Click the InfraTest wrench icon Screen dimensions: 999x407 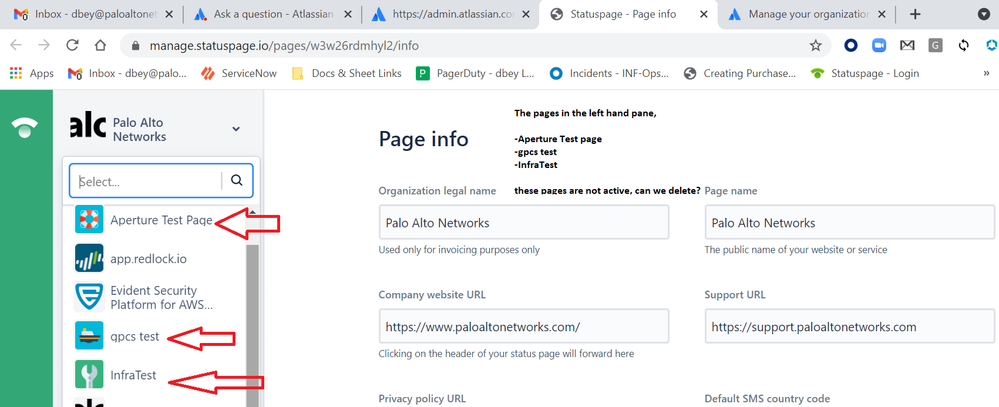(89, 375)
